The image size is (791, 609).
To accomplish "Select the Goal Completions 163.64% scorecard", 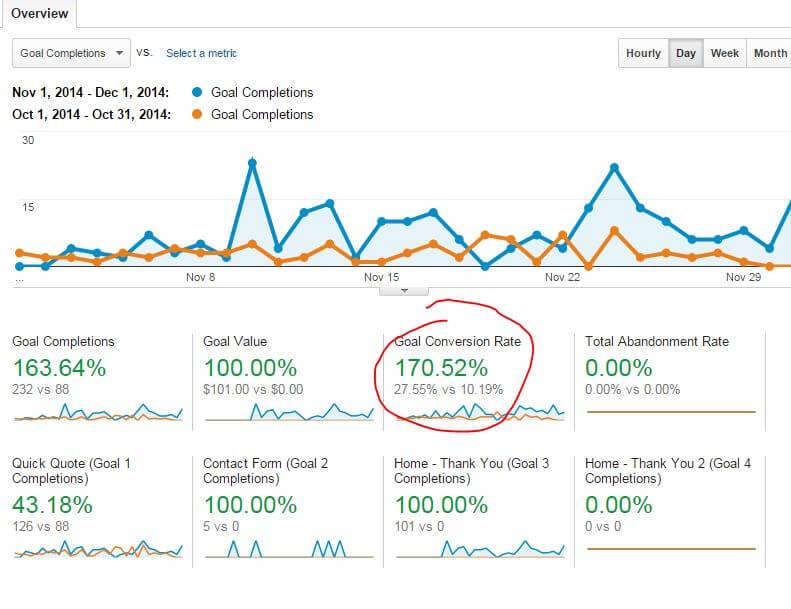I will click(x=59, y=368).
